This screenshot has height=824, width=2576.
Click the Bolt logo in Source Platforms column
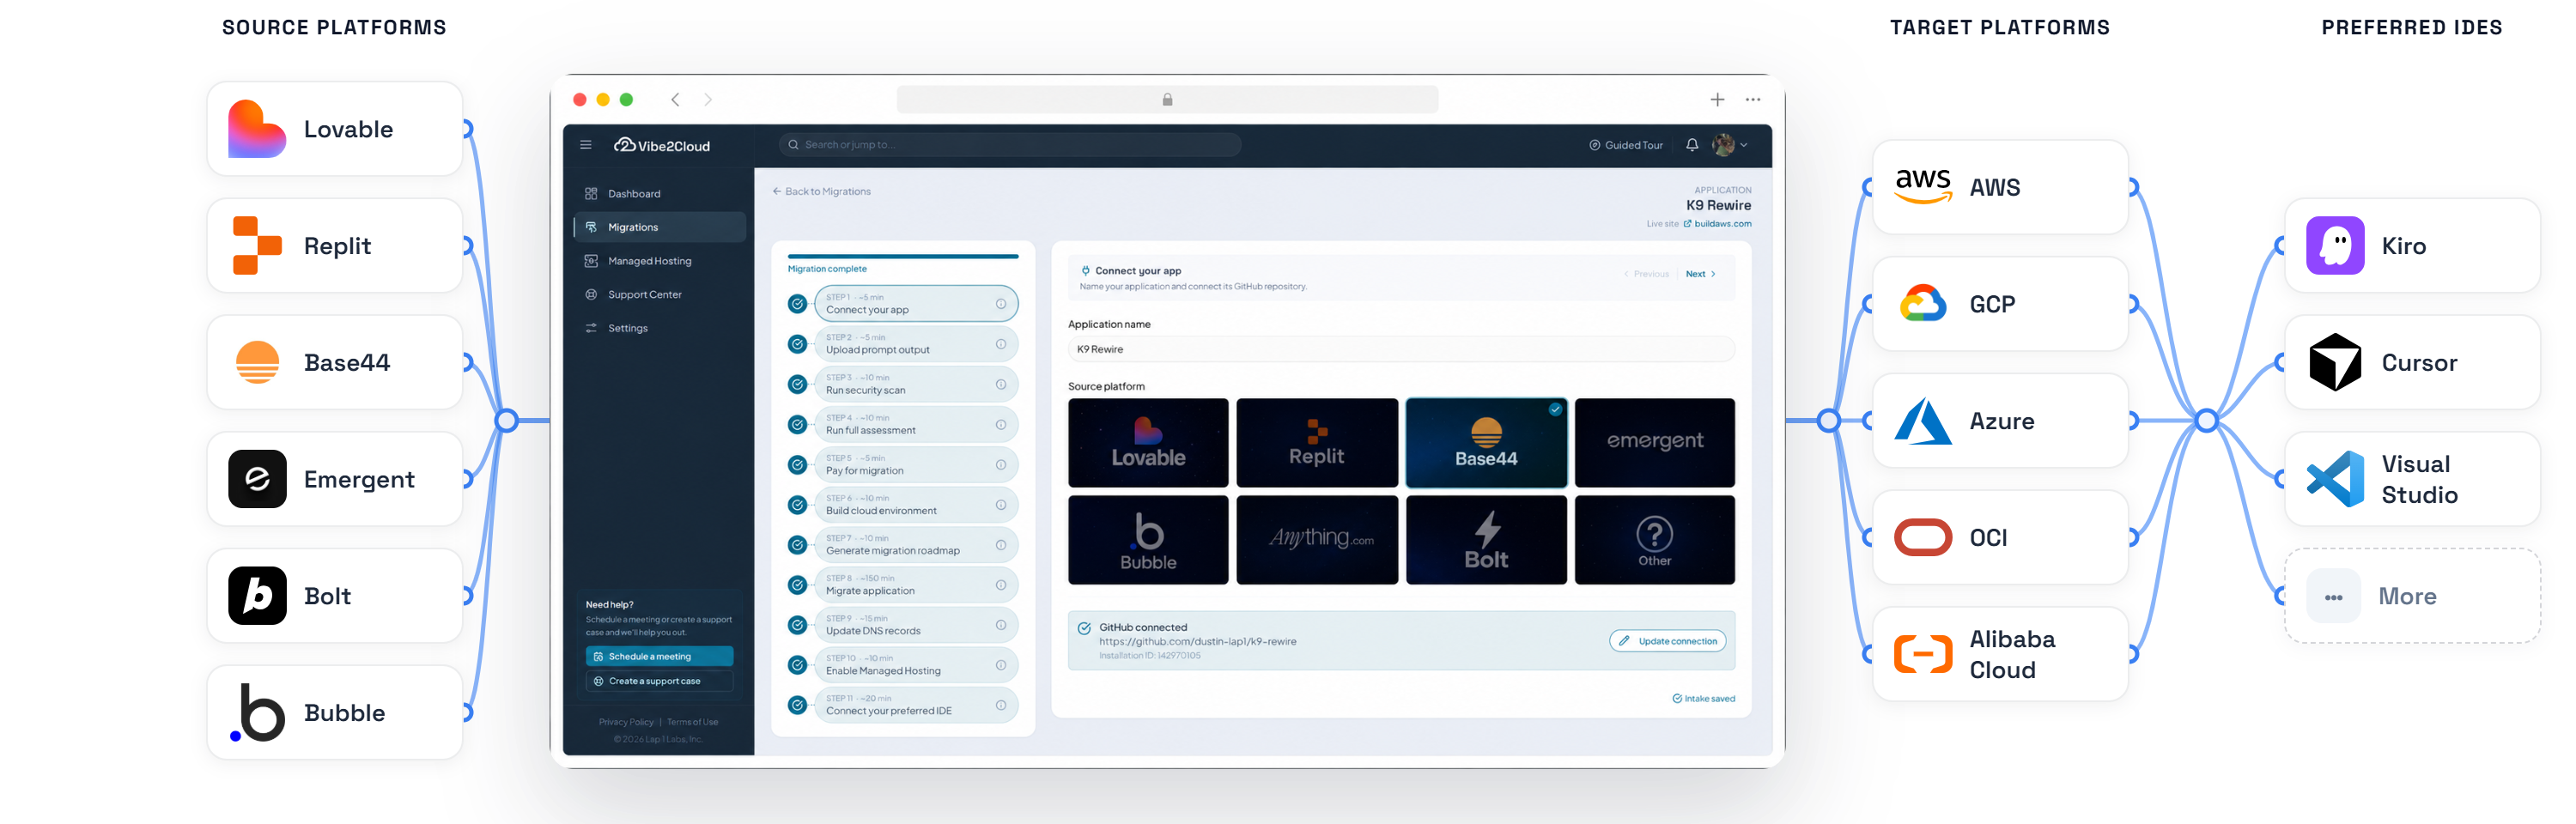coord(257,596)
